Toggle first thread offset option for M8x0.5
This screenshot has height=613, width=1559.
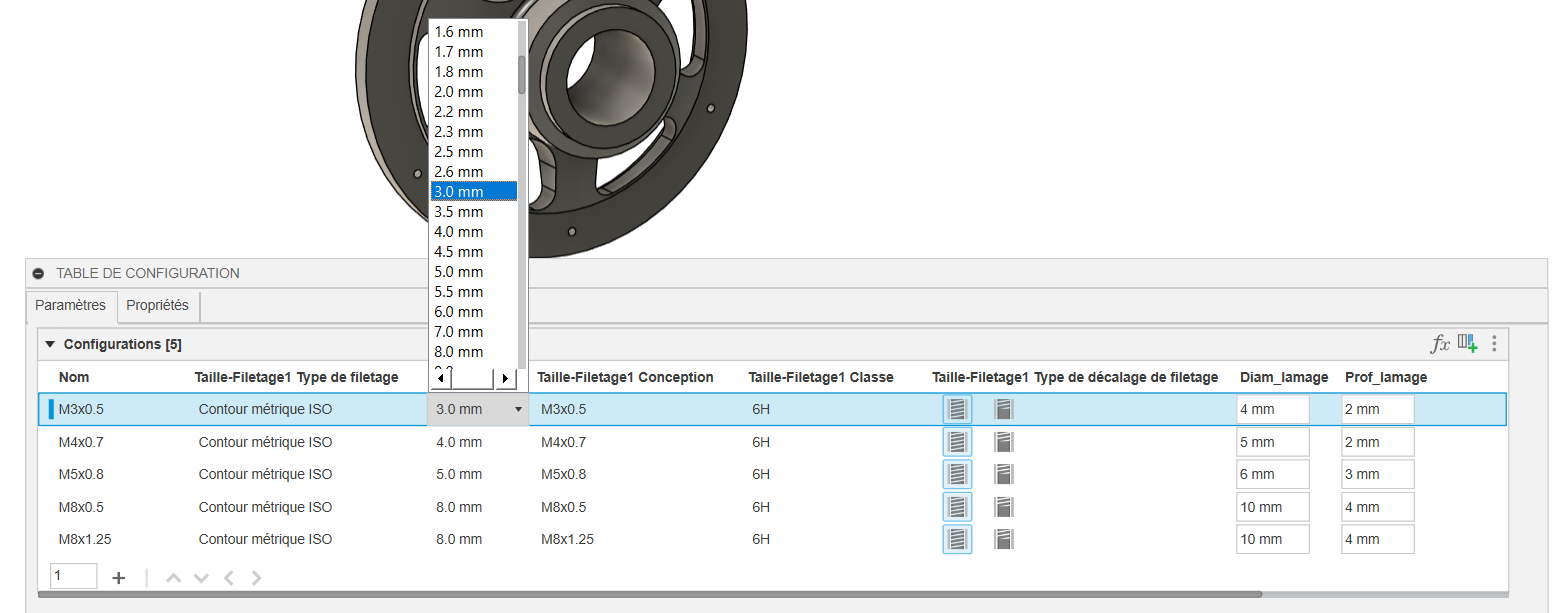point(957,507)
